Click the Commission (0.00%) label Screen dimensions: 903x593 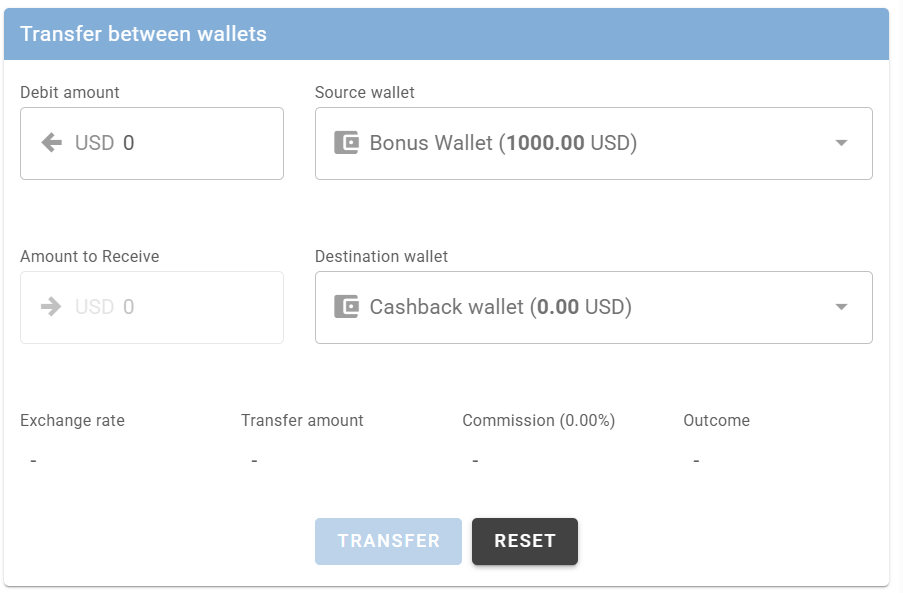pyautogui.click(x=538, y=420)
